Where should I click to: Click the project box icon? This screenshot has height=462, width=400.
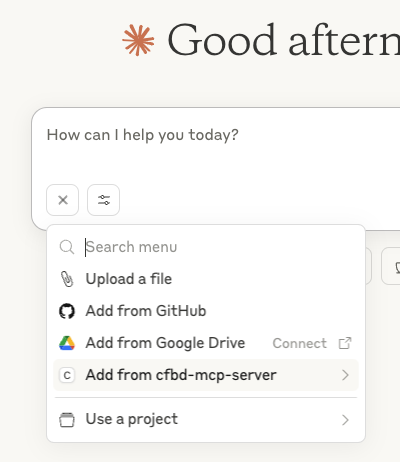pos(67,420)
